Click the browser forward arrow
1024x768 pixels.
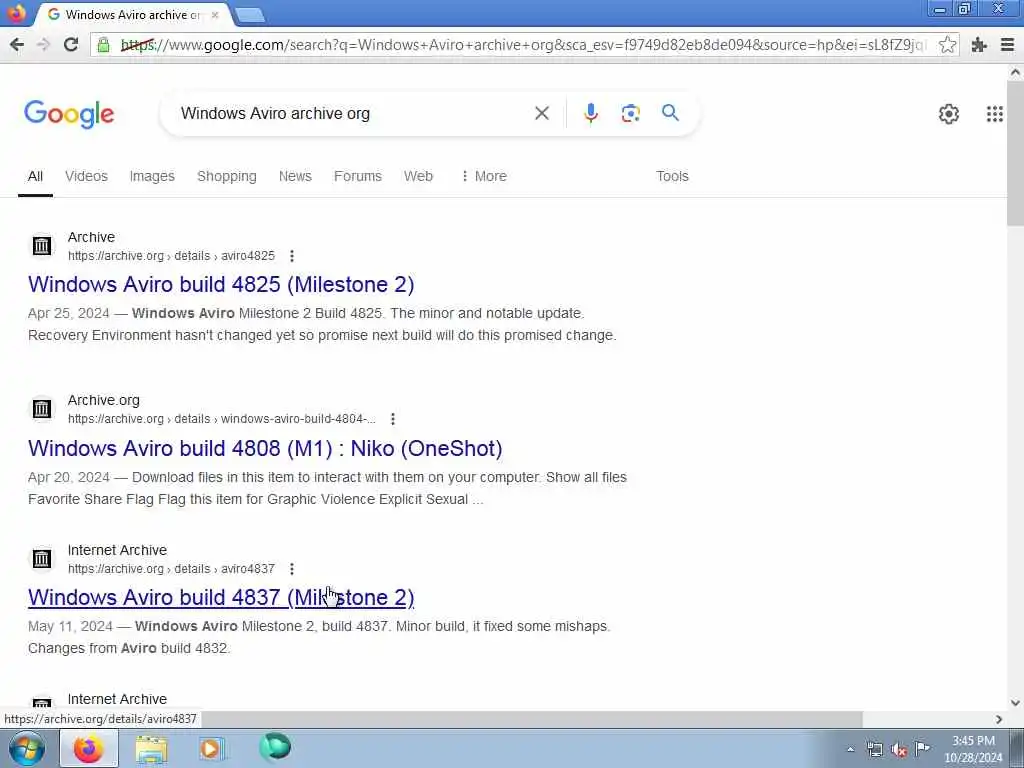[44, 44]
